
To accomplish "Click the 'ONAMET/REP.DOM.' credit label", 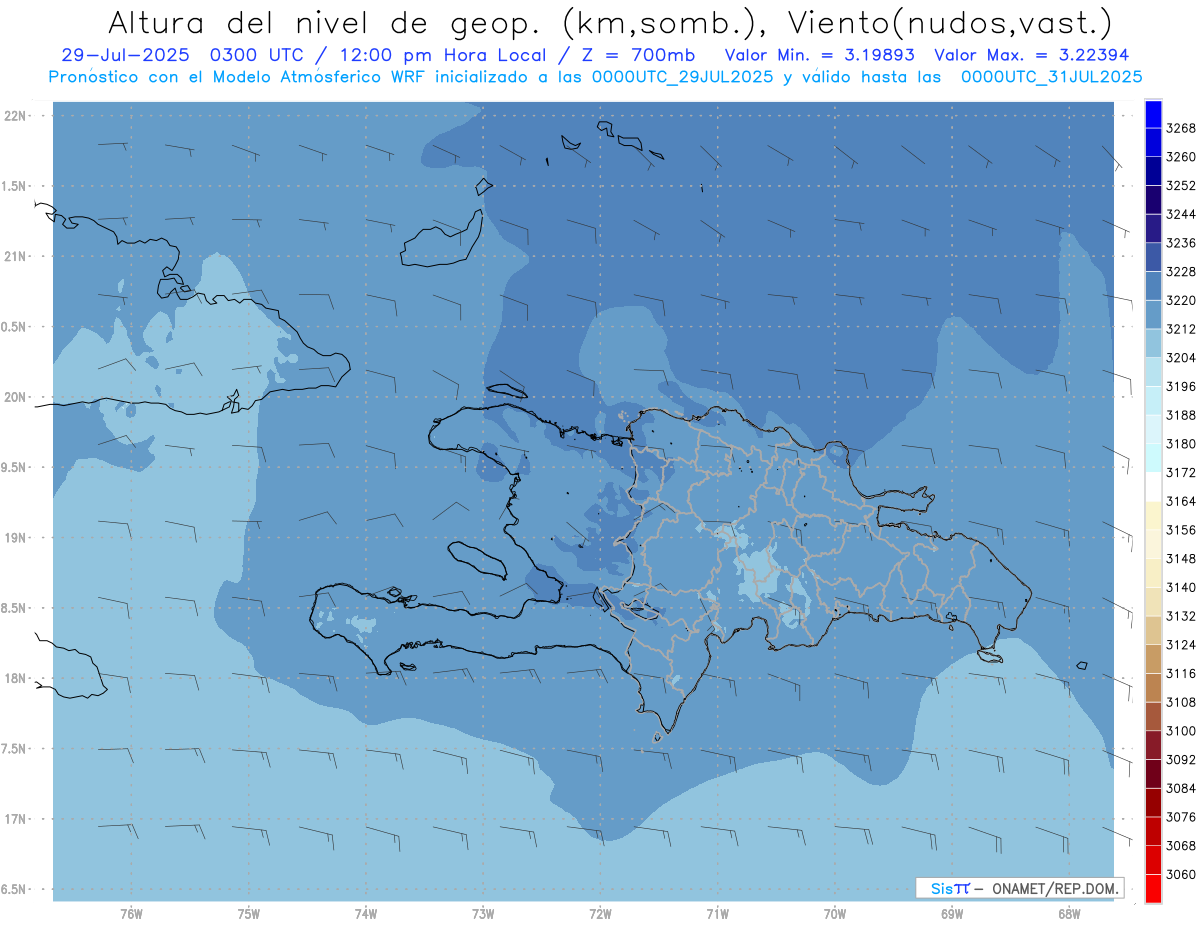I will [1056, 888].
